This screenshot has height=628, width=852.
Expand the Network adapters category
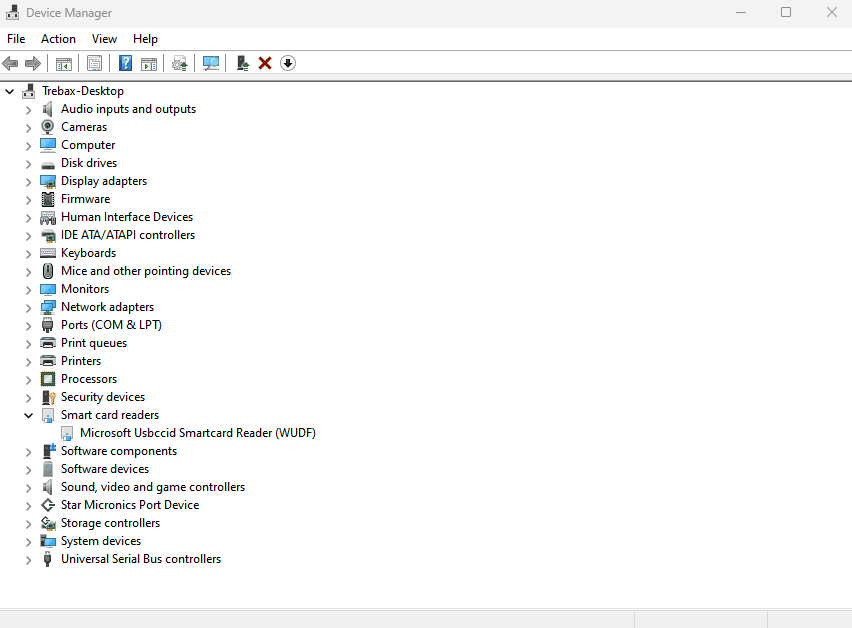[28, 307]
